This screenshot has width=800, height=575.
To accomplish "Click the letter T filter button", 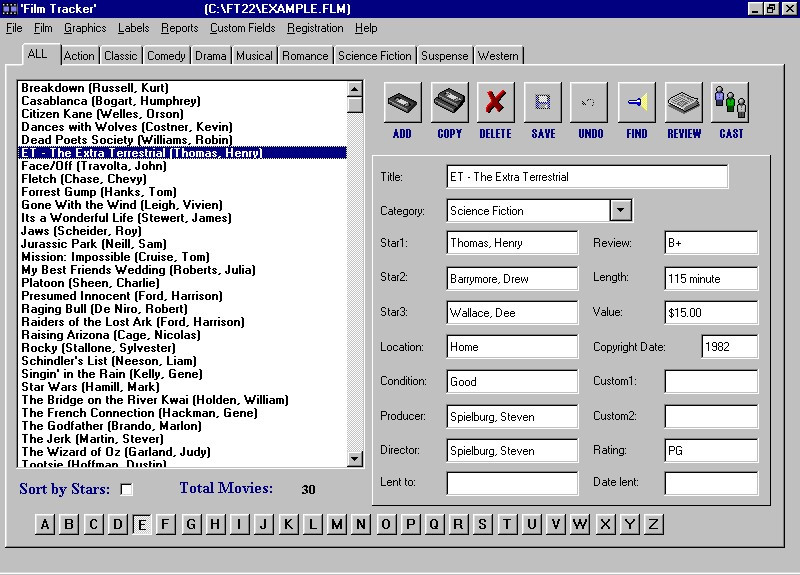I will (507, 524).
